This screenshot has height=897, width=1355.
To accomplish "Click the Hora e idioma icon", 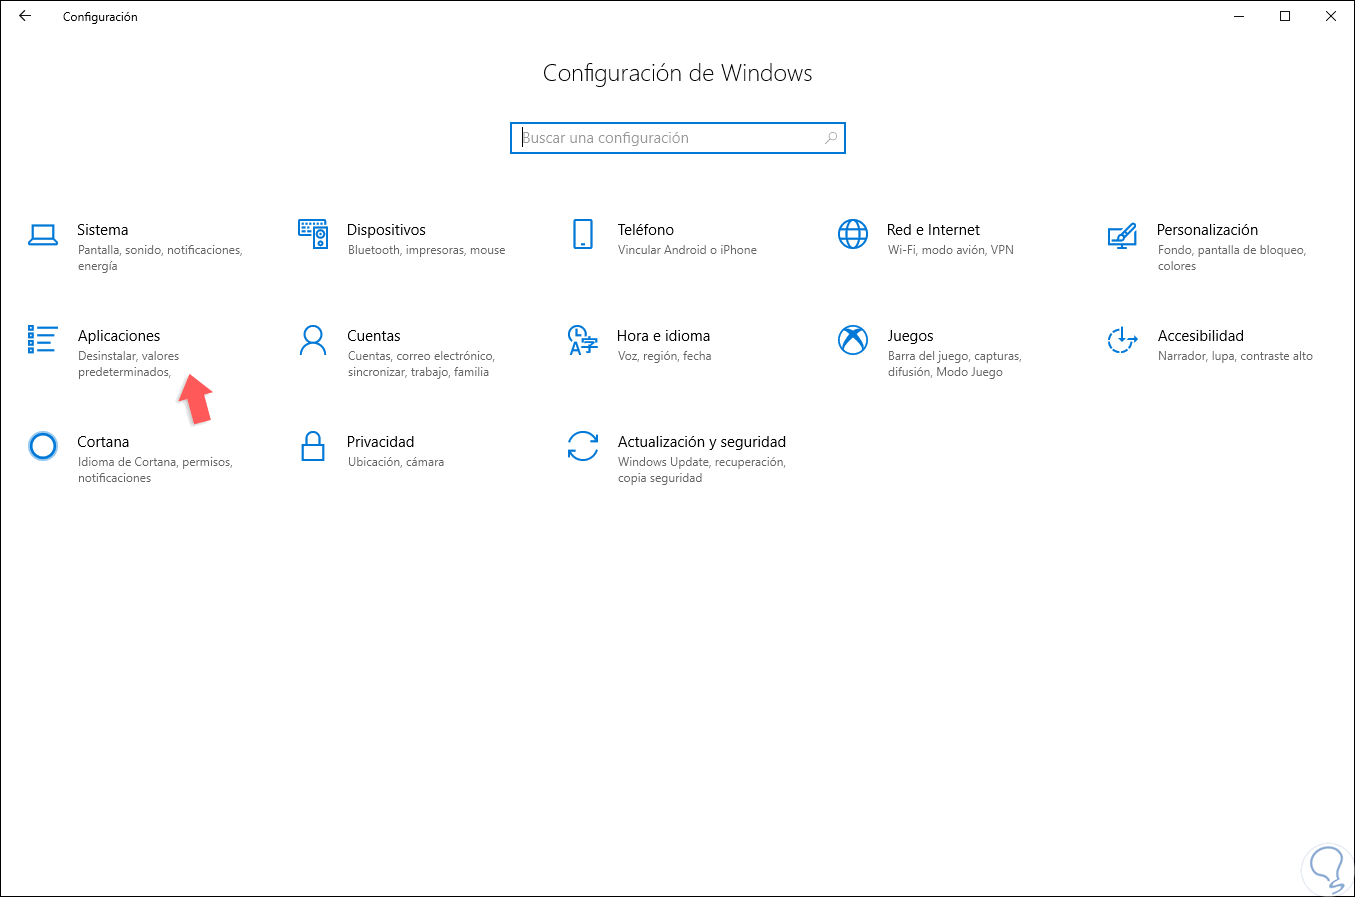I will point(583,340).
